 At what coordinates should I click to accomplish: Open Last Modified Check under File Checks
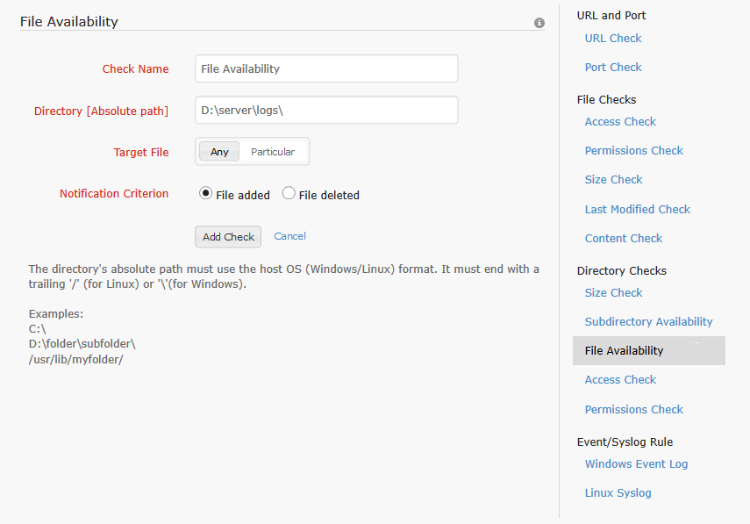click(x=637, y=209)
